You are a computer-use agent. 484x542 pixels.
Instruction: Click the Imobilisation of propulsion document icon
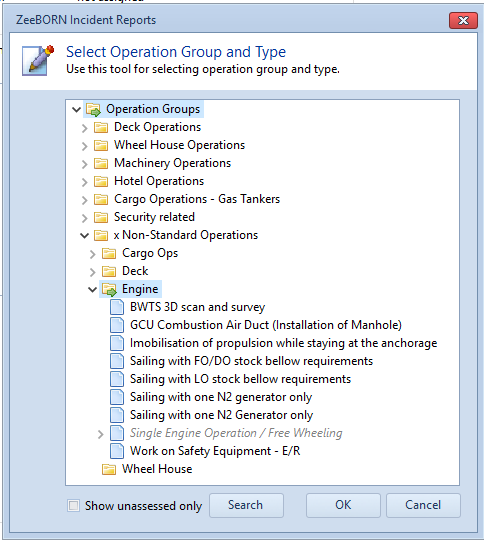coord(117,343)
